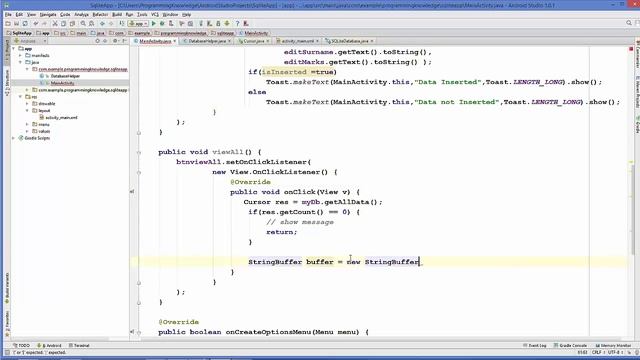Open the run configuration 'app' dropdown
640x360 pixels.
coord(138,24)
